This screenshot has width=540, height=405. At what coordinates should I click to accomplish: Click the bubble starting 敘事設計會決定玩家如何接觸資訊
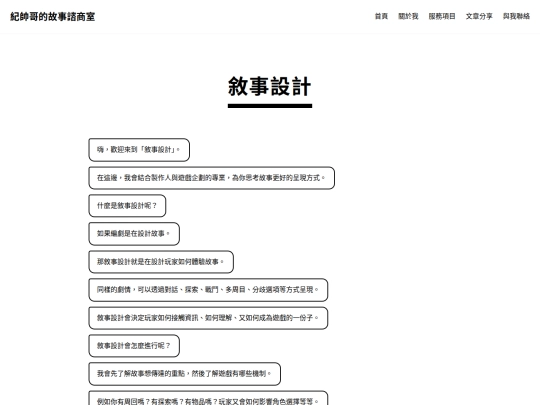[208, 318]
